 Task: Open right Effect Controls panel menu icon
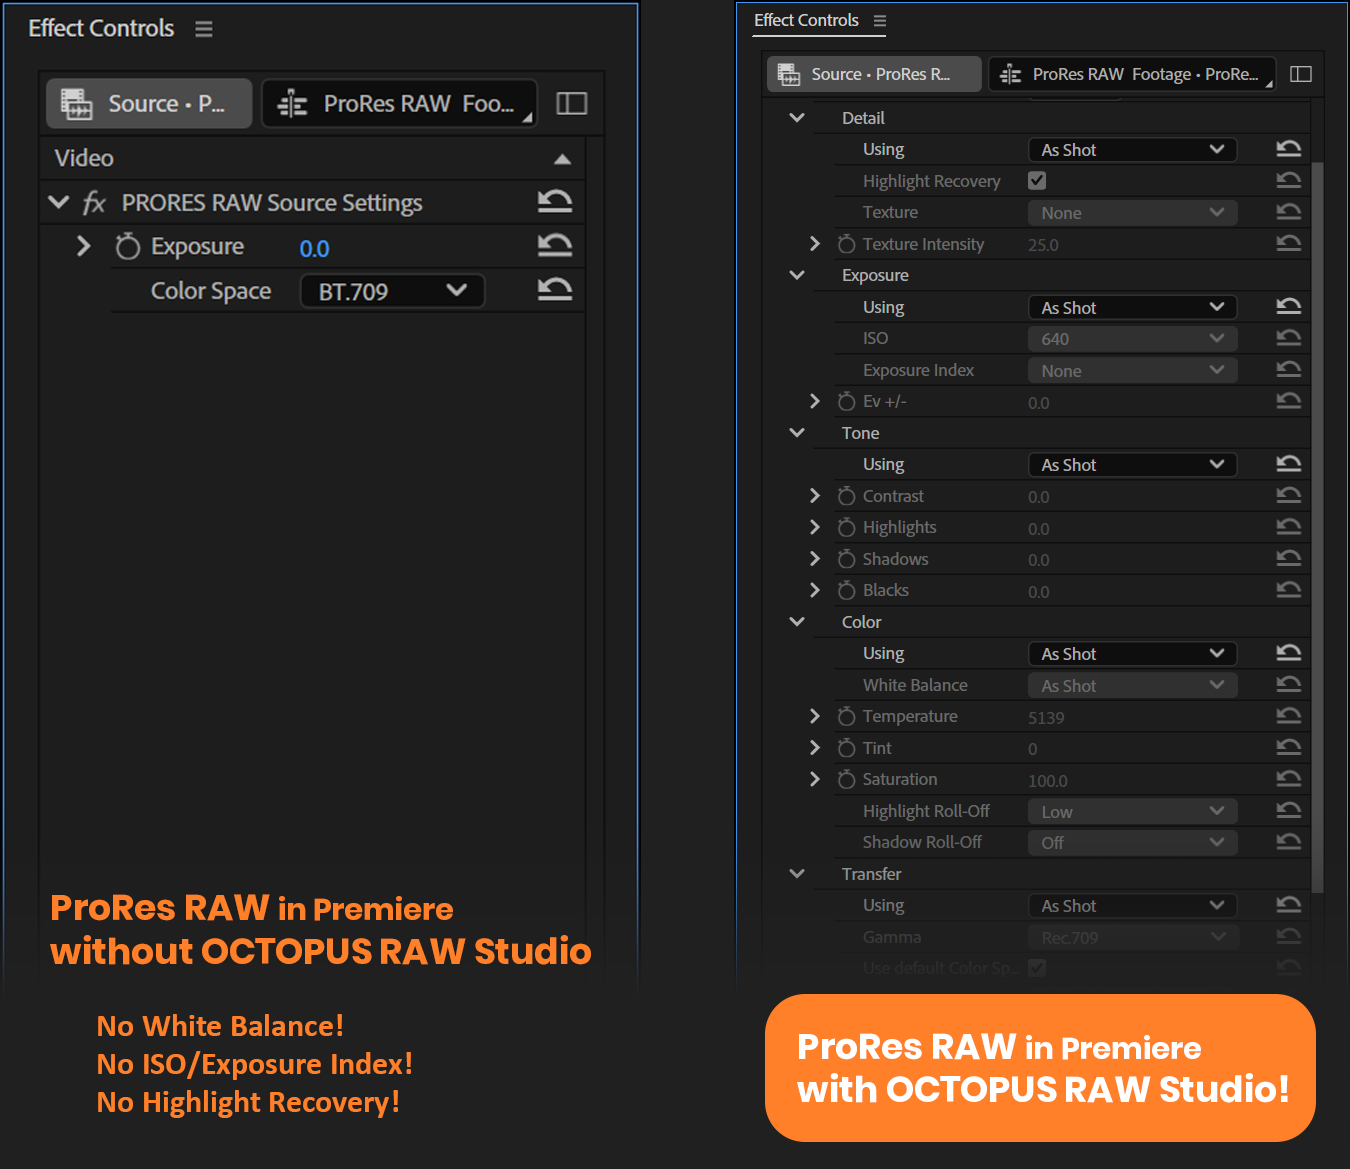point(880,21)
